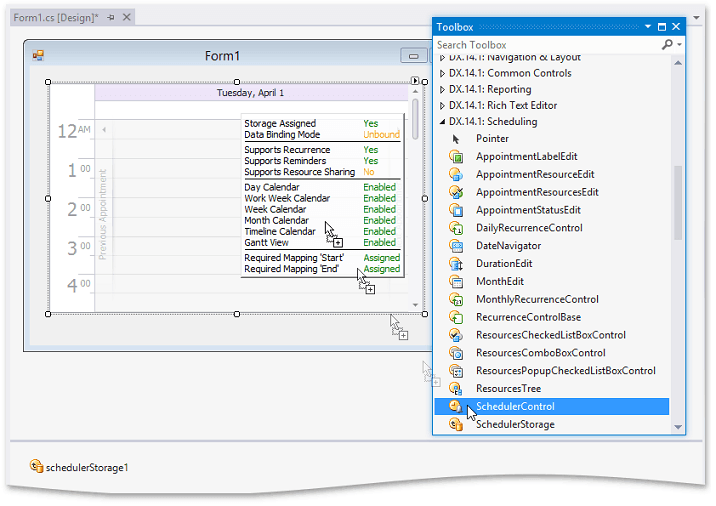The image size is (716, 506).
Task: Click the ResourcesCheckedListBoxControl icon
Action: 456,335
